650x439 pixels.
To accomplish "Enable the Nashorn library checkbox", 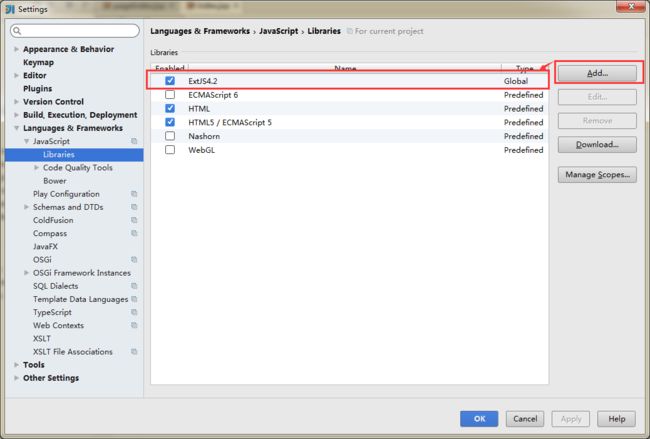I will 170,136.
